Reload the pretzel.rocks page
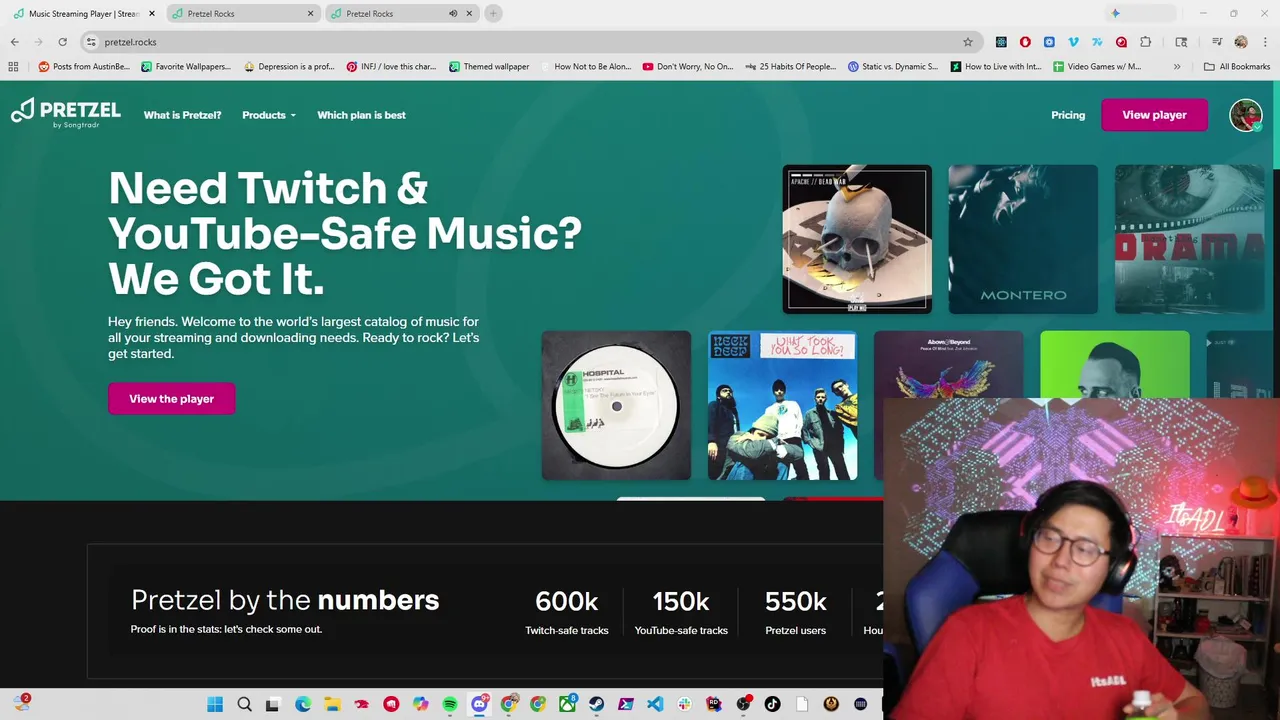Viewport: 1280px width, 720px height. click(62, 42)
